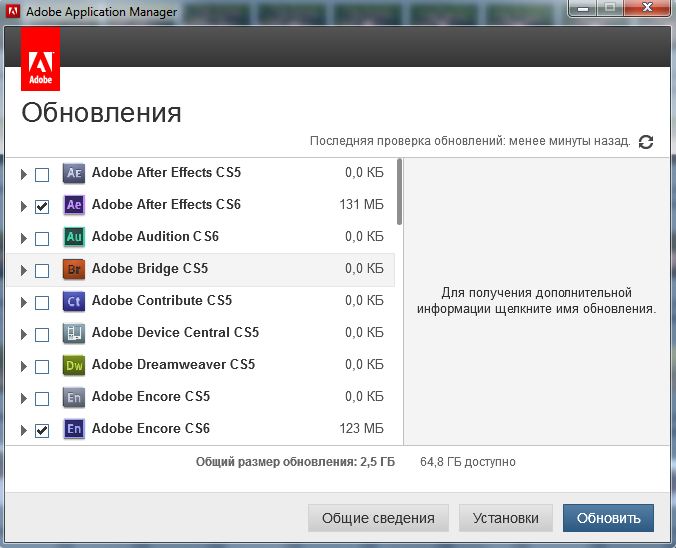Expand the Adobe Dreamweaver CS5 row
The width and height of the screenshot is (676, 548).
(24, 366)
